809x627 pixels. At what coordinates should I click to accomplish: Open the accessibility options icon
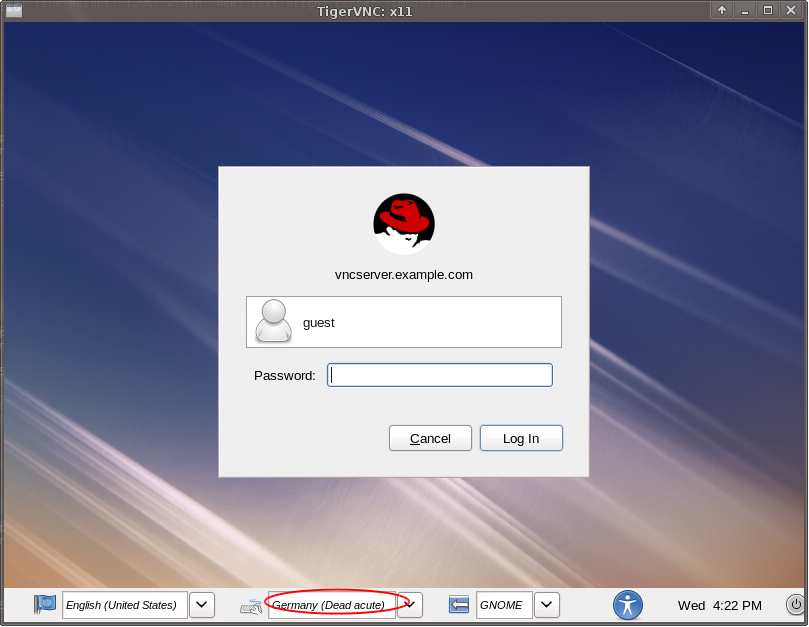[628, 605]
